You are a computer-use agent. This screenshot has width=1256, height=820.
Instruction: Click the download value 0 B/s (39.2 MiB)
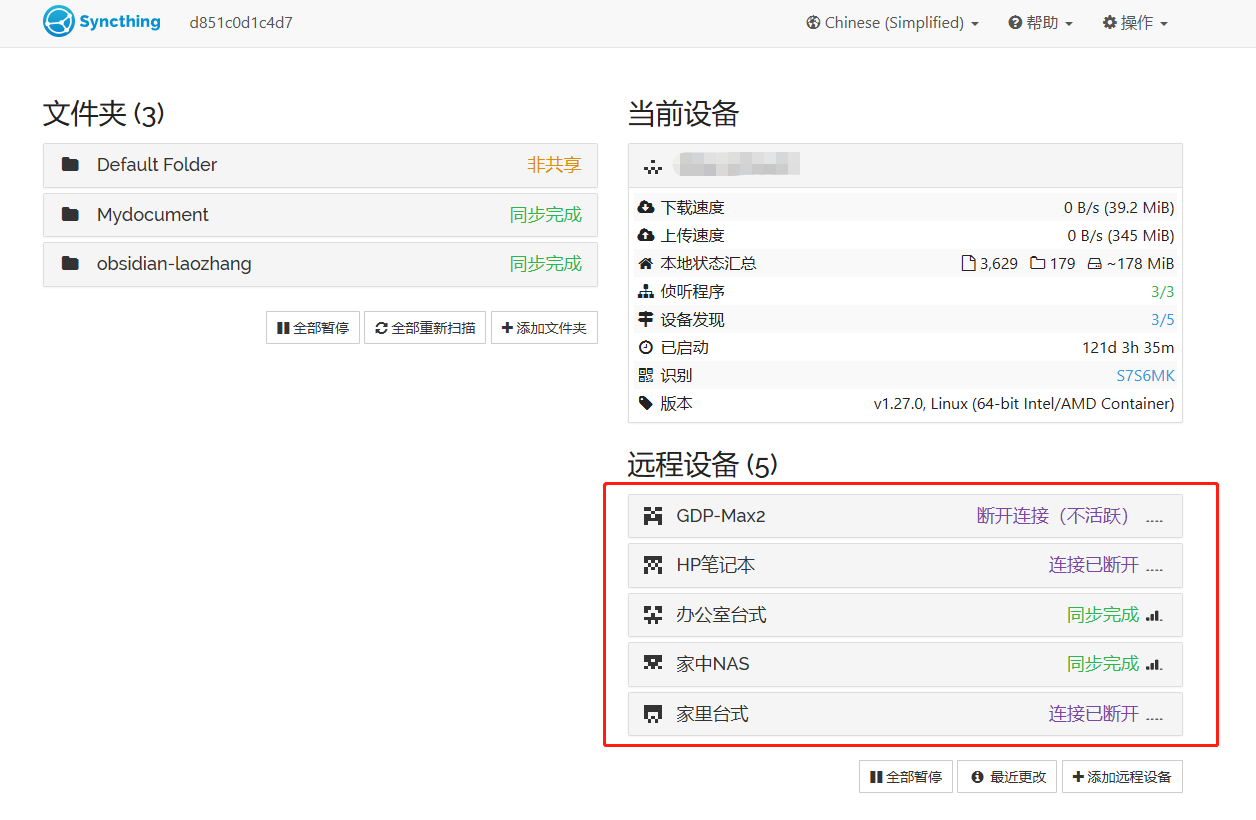1119,208
